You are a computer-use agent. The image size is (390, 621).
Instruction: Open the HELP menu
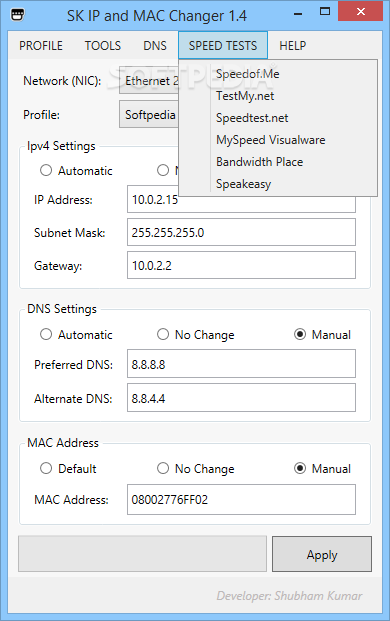293,46
